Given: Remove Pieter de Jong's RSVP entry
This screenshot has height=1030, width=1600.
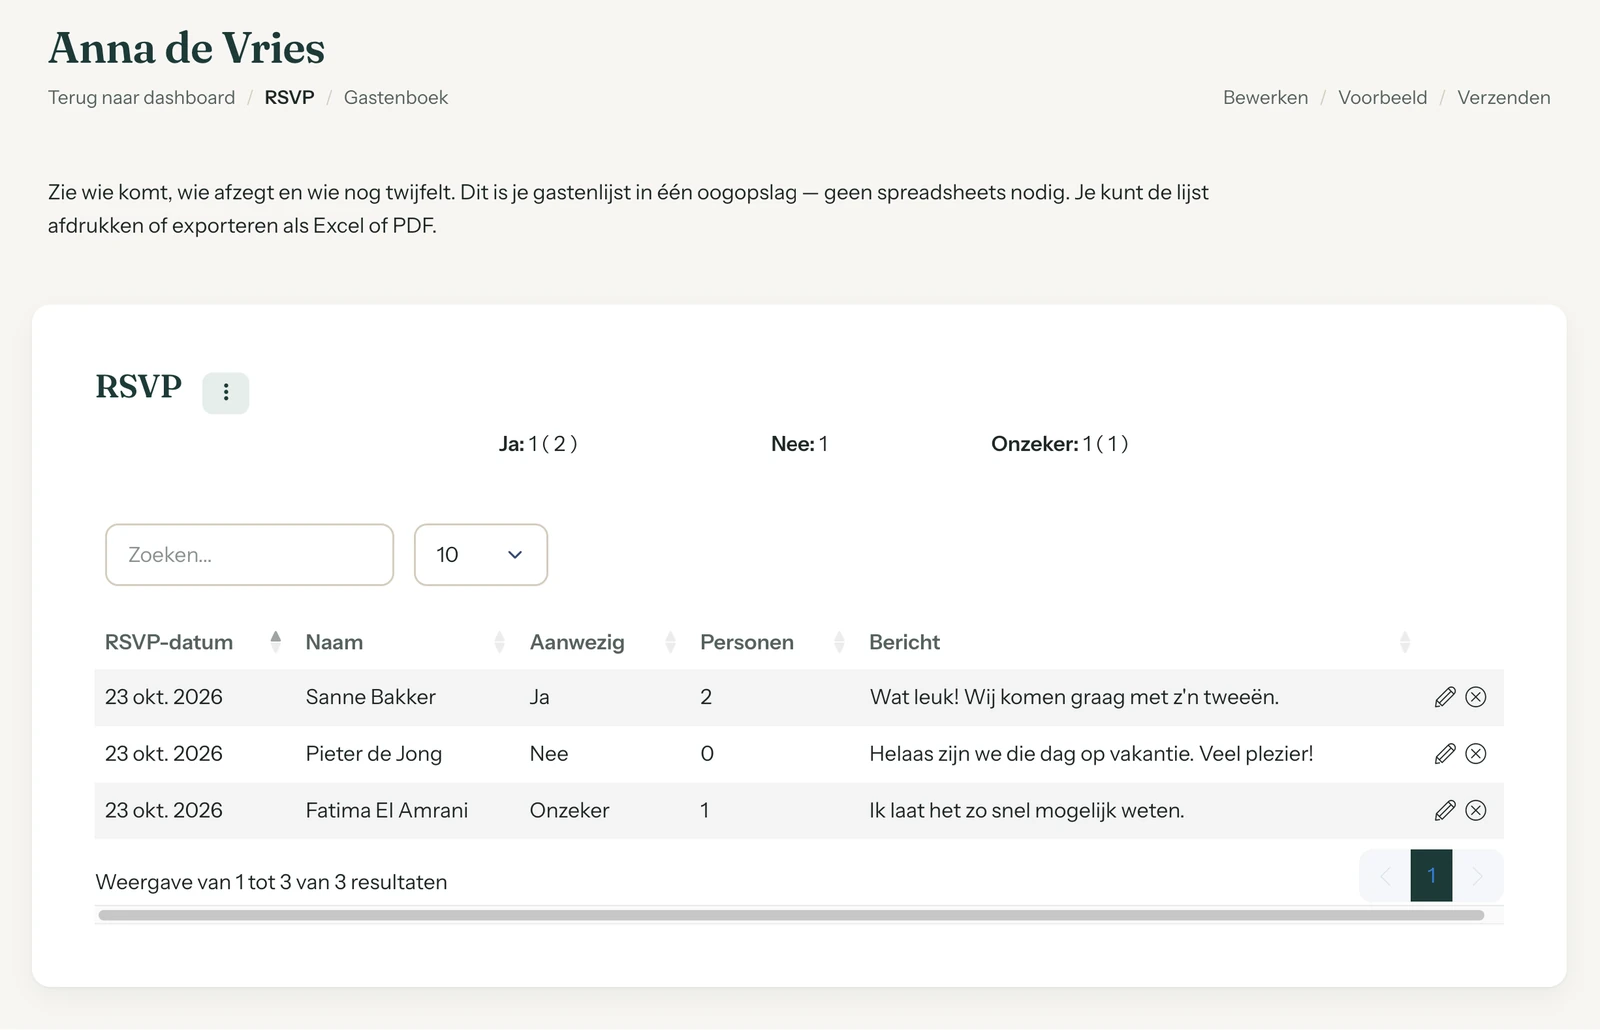Looking at the screenshot, I should (1476, 754).
